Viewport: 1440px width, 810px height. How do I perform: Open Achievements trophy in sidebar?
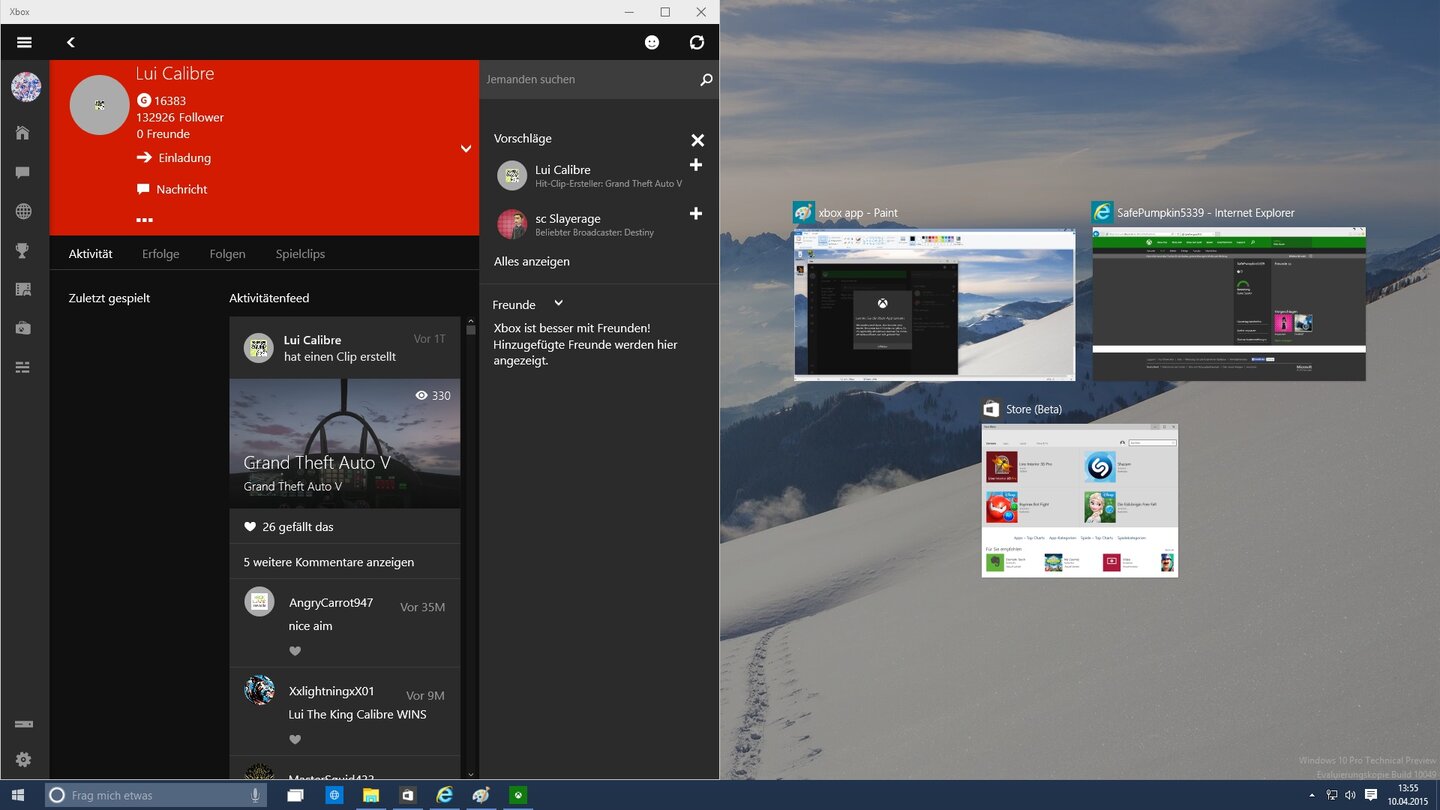(23, 250)
